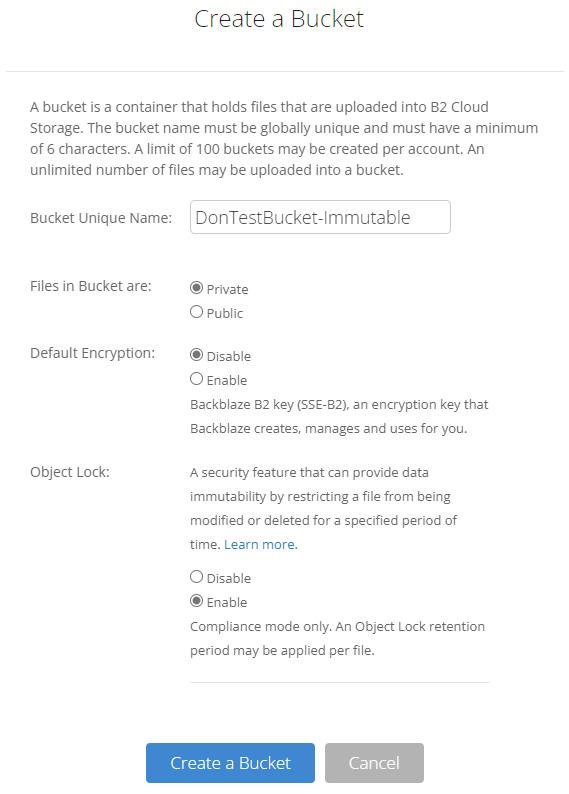This screenshot has height=794, width=569.
Task: Click the SSE-B2 encryption key description
Action: pos(339,416)
